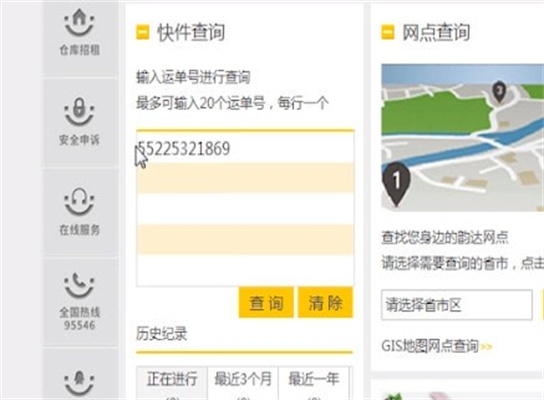Screen dimensions: 544x400
Task: Switch to 最近一年 history tab
Action: pos(314,383)
